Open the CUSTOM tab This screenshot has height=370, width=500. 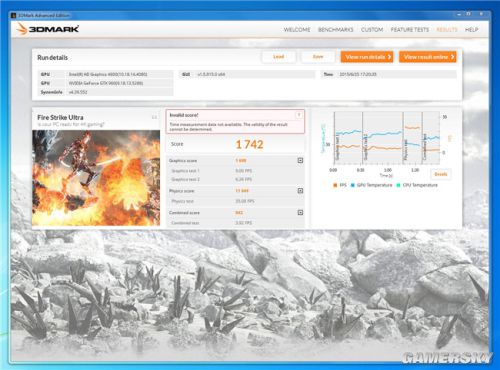coord(372,30)
